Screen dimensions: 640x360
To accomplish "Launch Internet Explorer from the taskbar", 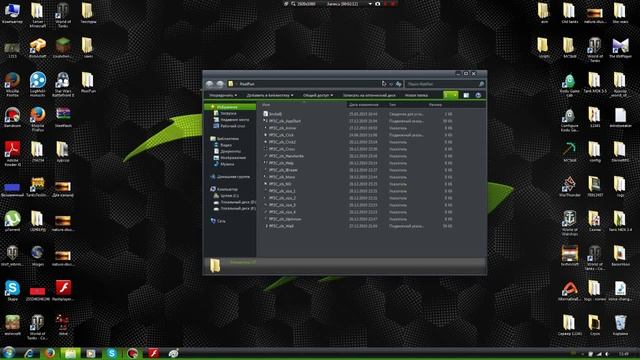I will coord(29,353).
